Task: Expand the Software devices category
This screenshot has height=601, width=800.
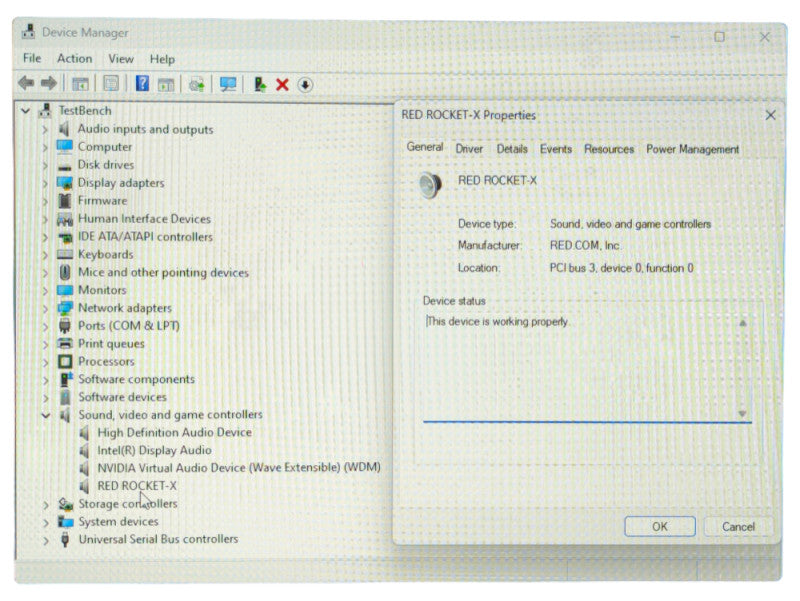Action: [45, 397]
